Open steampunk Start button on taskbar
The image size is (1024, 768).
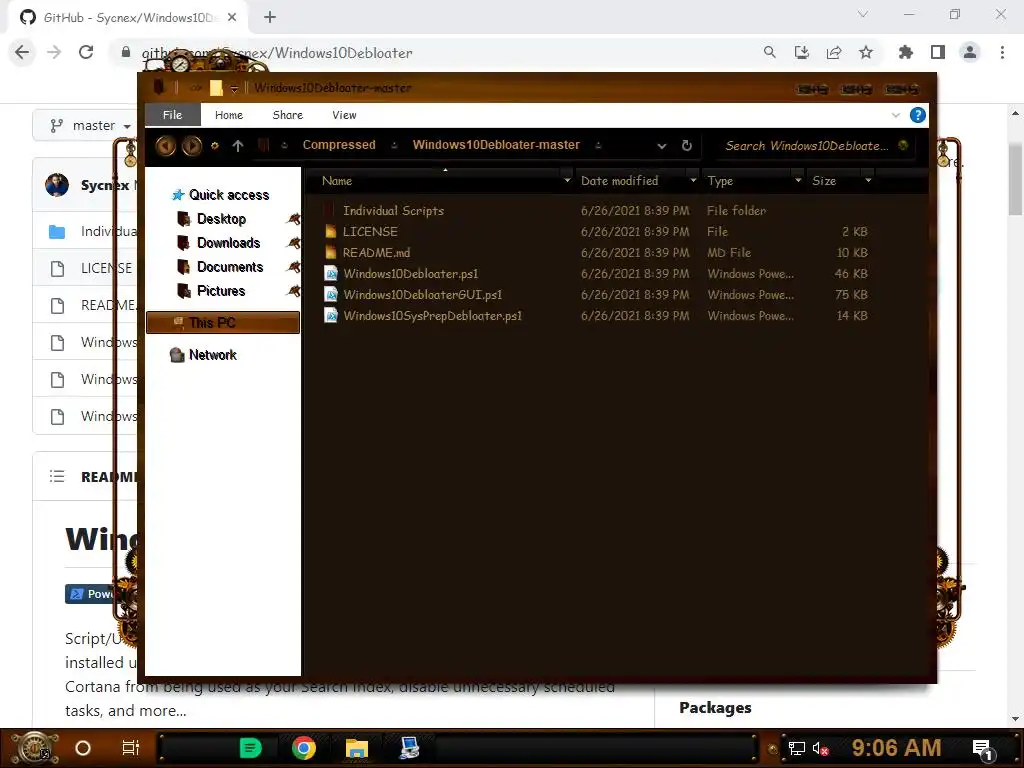click(33, 748)
